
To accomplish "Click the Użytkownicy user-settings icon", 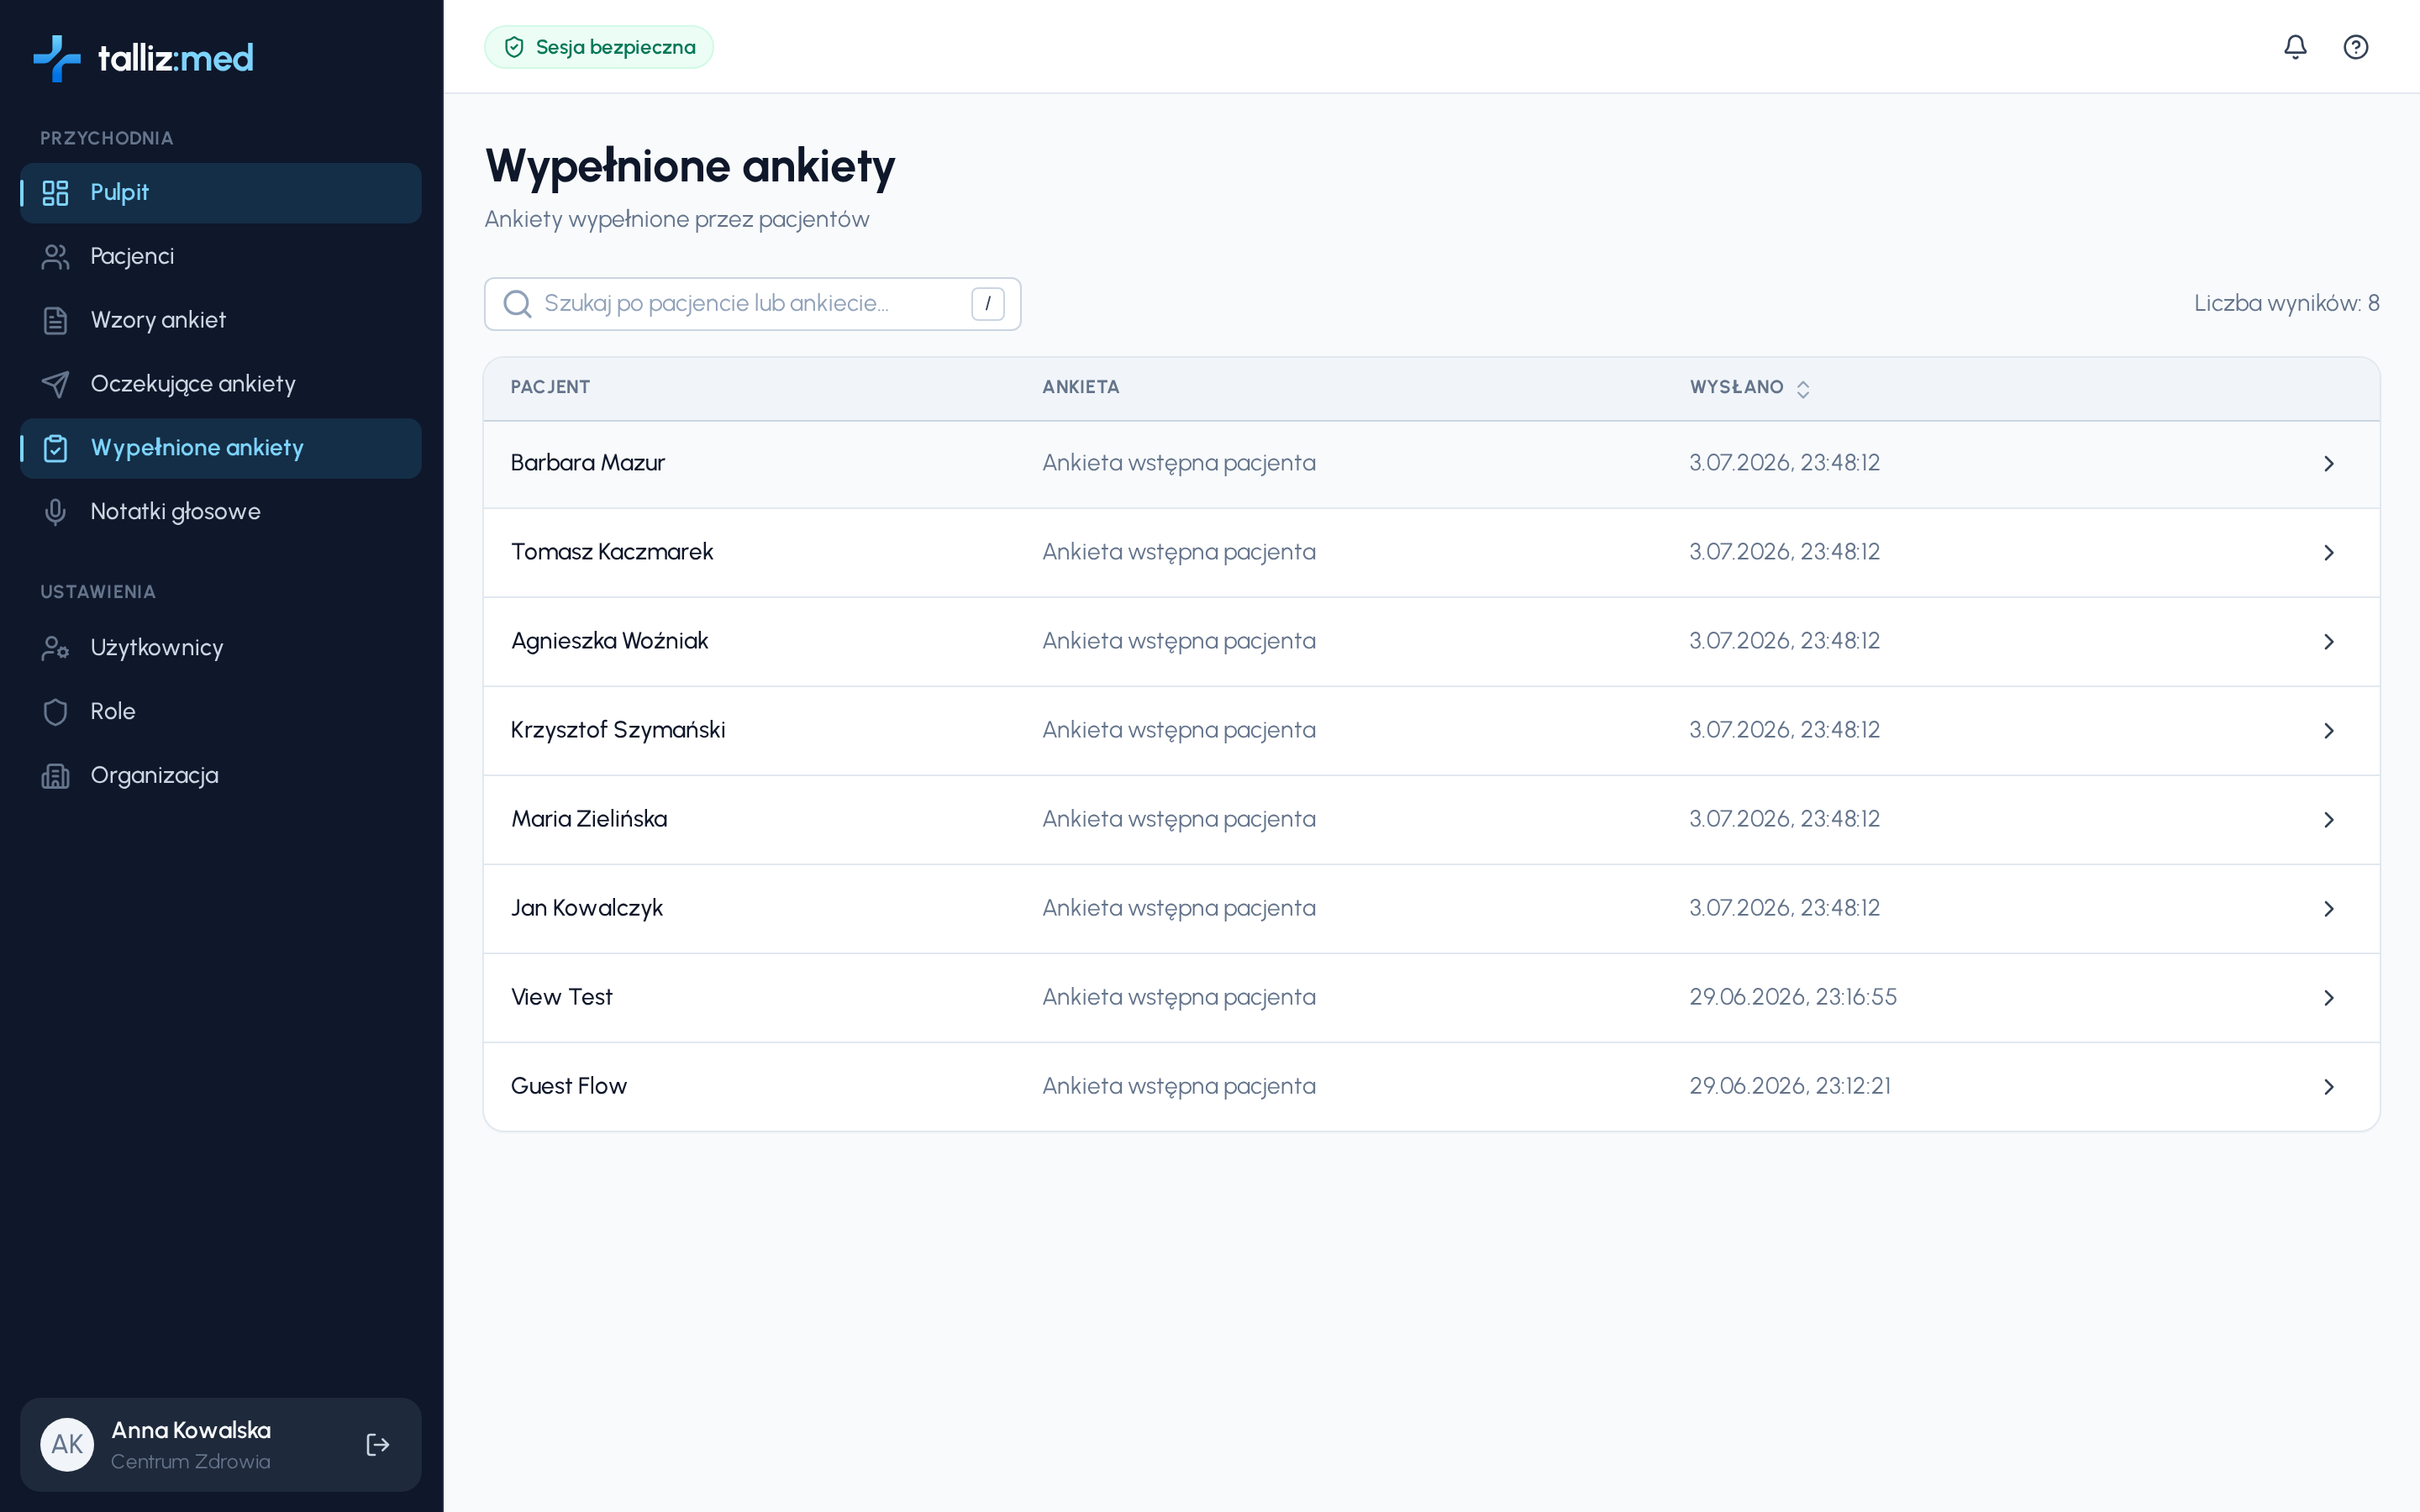I will tap(55, 648).
